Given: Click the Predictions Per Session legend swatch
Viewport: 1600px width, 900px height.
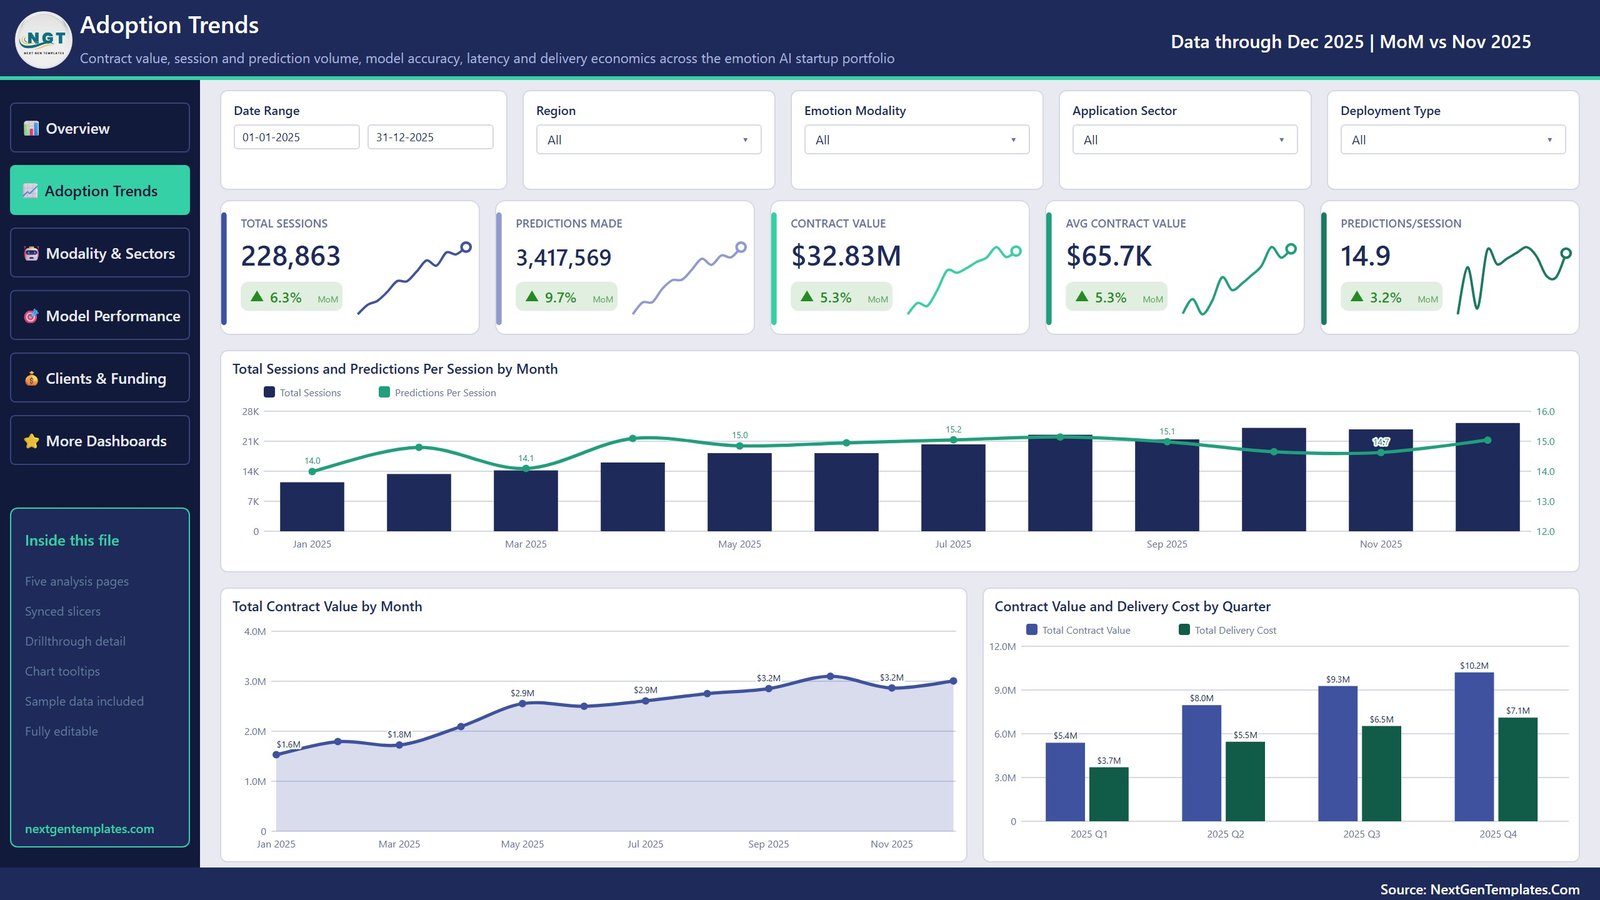Looking at the screenshot, I should (384, 392).
